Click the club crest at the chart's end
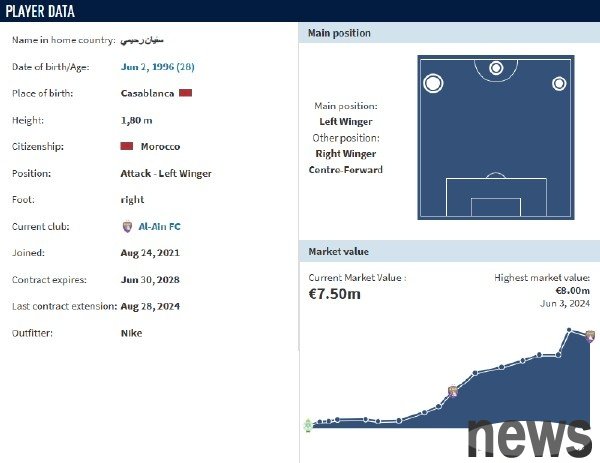 (x=590, y=336)
